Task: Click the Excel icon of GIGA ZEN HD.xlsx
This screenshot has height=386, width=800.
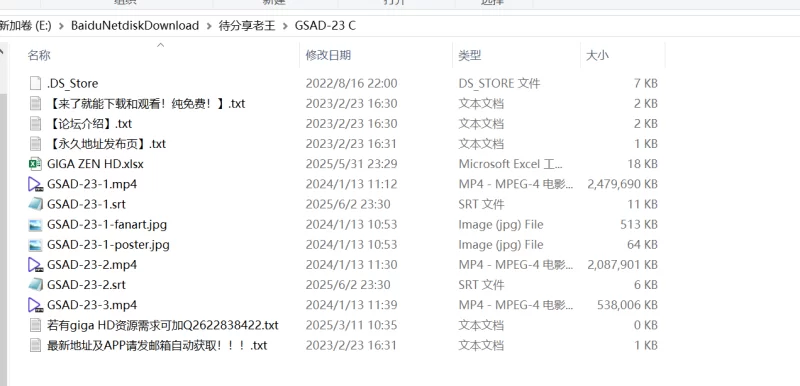Action: tap(35, 164)
